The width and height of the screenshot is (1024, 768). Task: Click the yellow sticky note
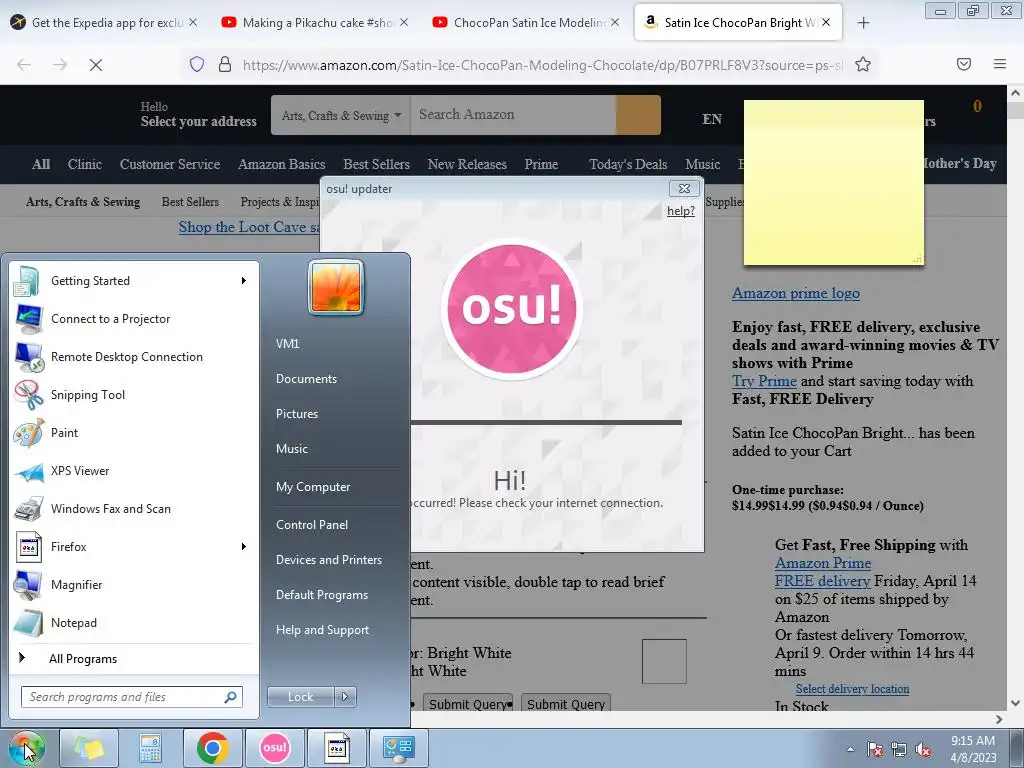pyautogui.click(x=834, y=183)
